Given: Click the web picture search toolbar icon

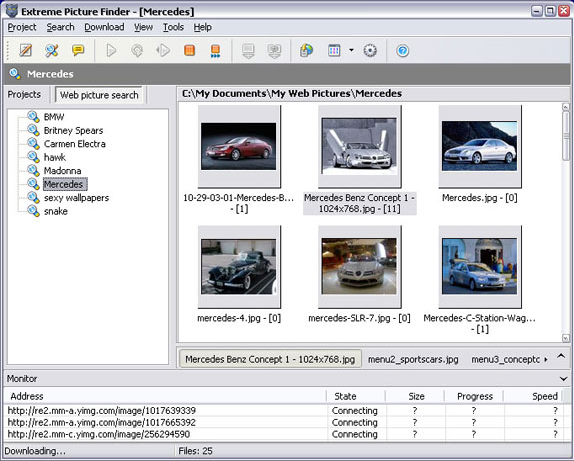Looking at the screenshot, I should pos(52,50).
